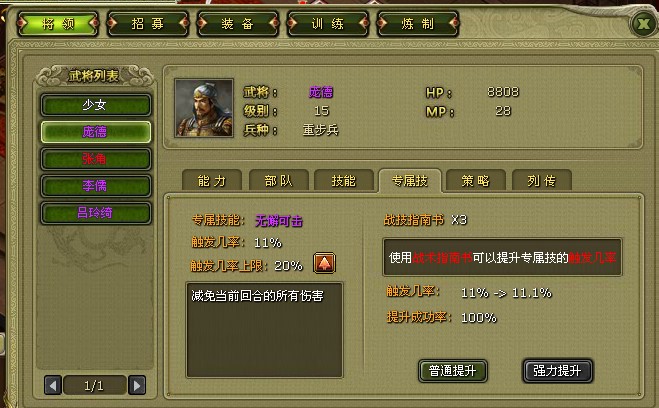Screen dimensions: 659x408
Task: Open the 炼制 top menu
Action: point(417,24)
